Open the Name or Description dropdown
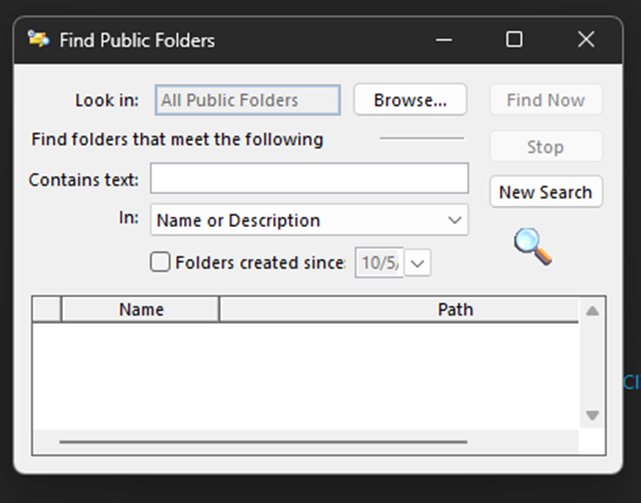The width and height of the screenshot is (641, 503). pyautogui.click(x=309, y=220)
